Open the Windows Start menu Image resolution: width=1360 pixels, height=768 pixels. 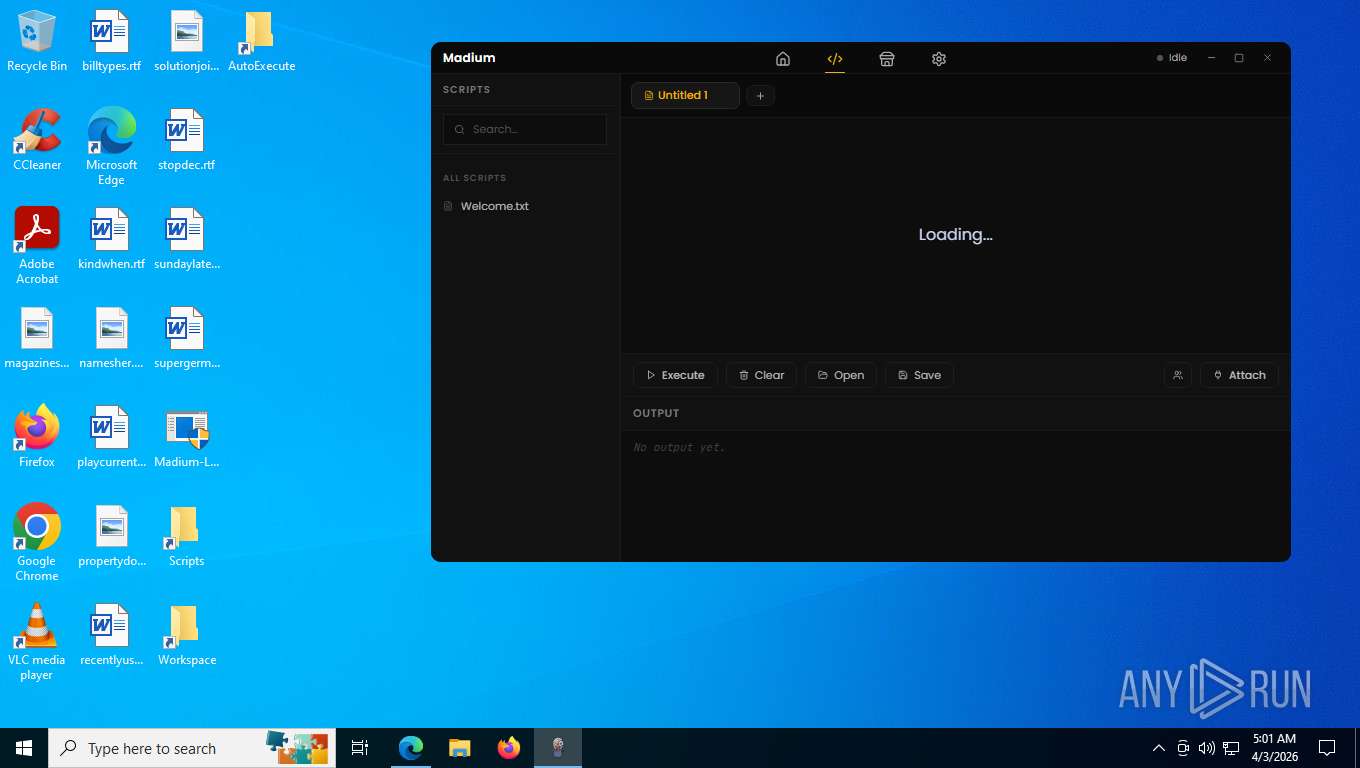tap(24, 748)
